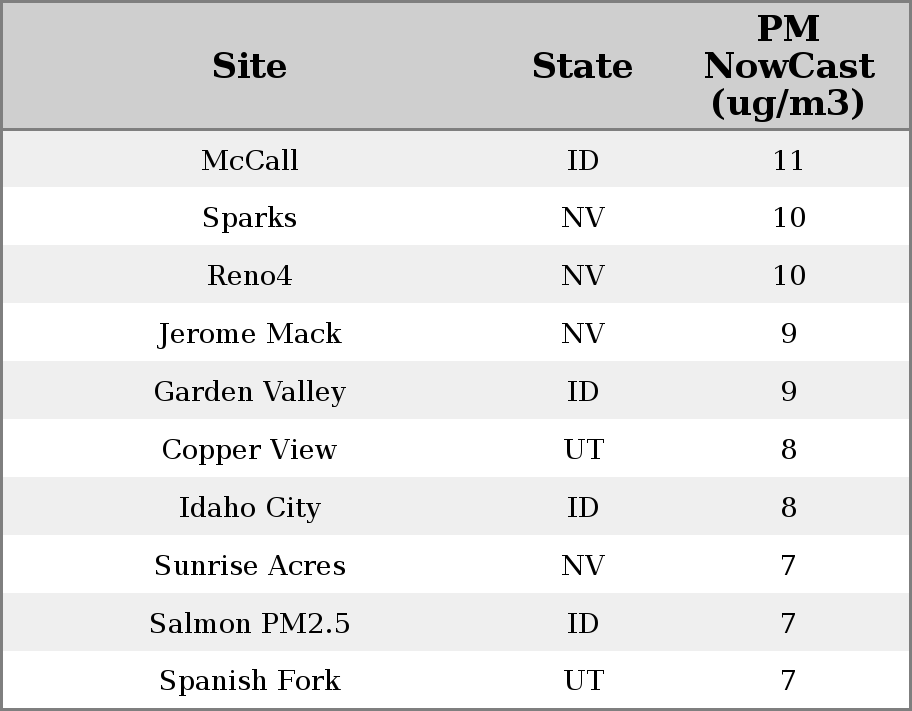
Task: Click the UT state cell for Copper View
Action: pyautogui.click(x=582, y=450)
